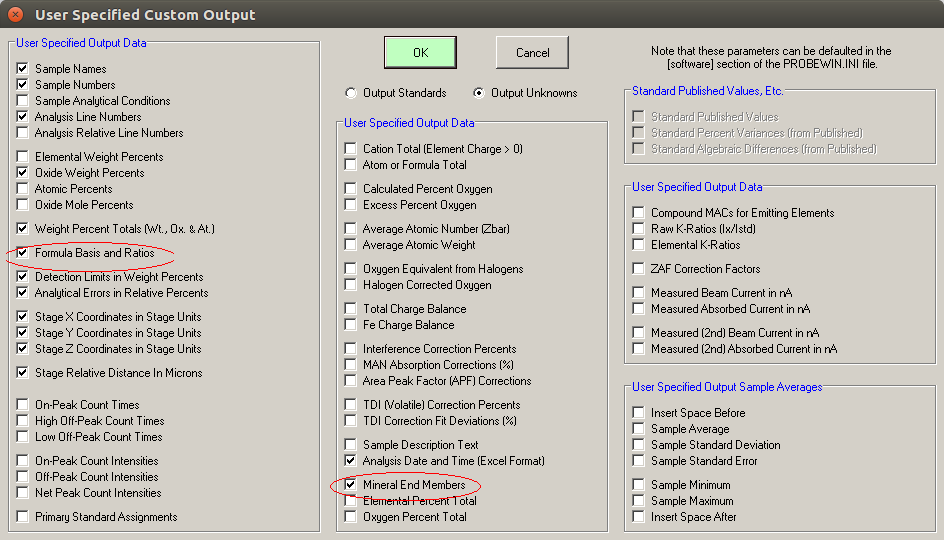Enable Elemental Weight Percents output

tap(23, 157)
